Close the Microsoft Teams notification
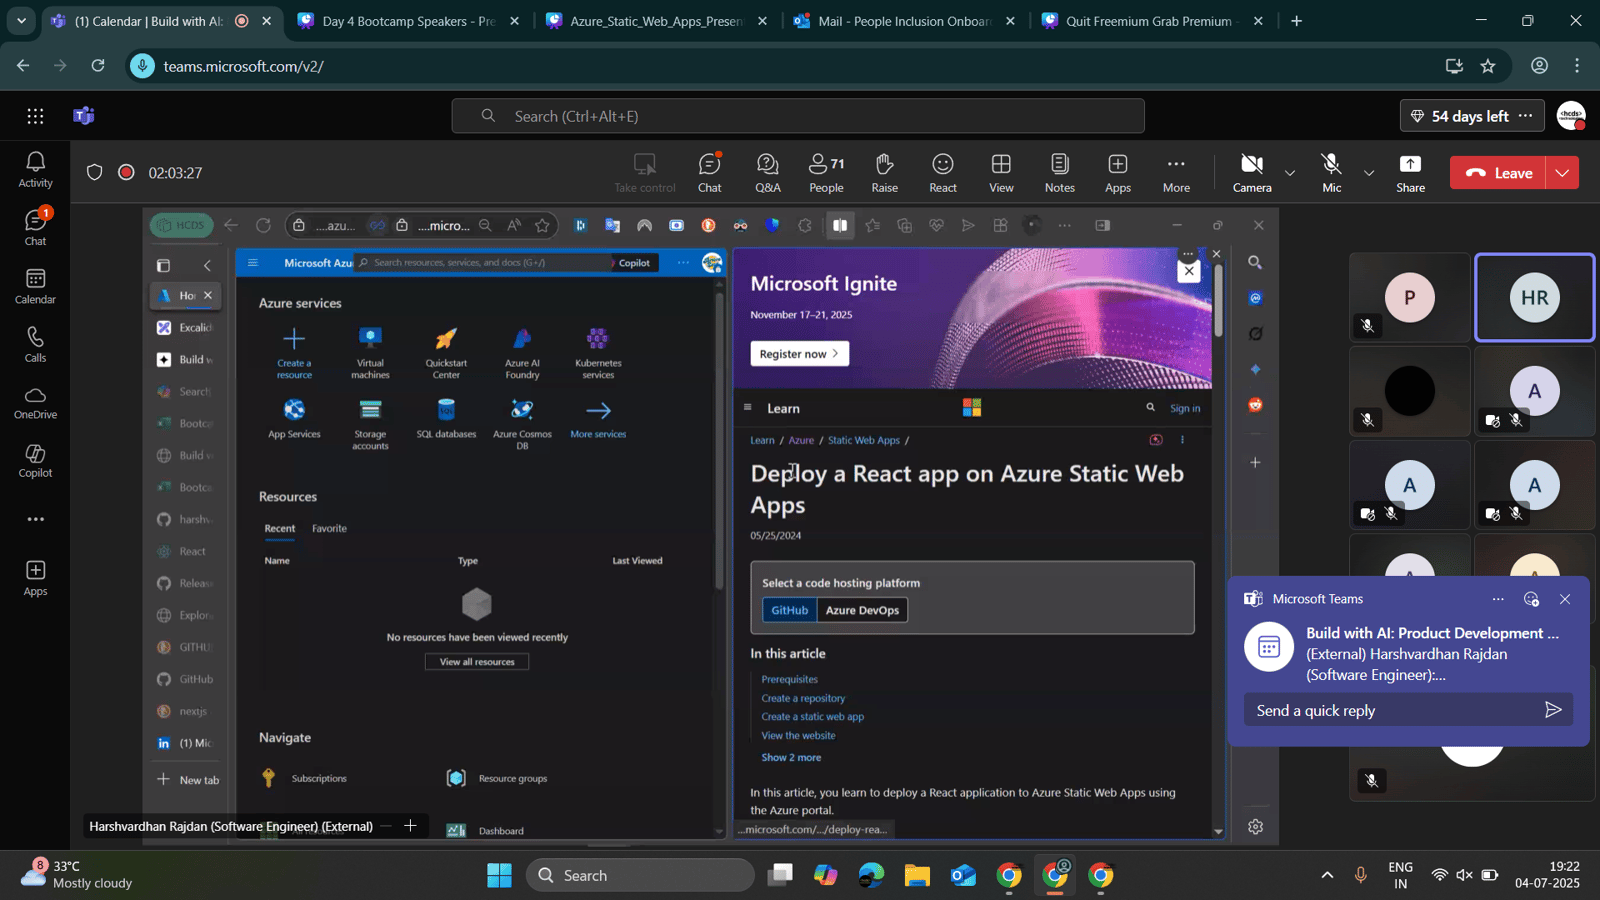The height and width of the screenshot is (900, 1600). tap(1565, 599)
